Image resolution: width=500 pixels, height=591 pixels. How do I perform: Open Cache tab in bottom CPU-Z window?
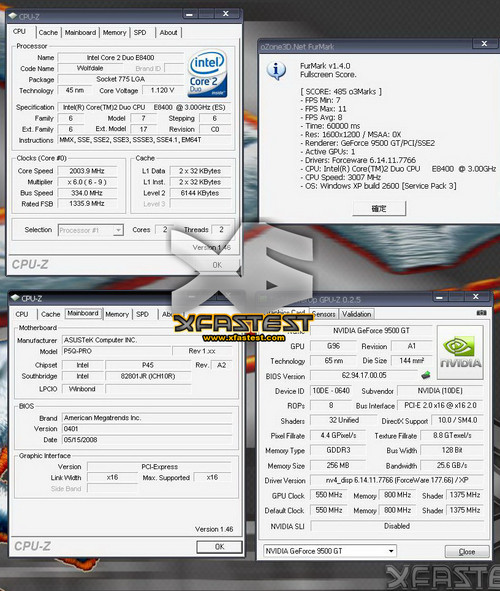50,314
